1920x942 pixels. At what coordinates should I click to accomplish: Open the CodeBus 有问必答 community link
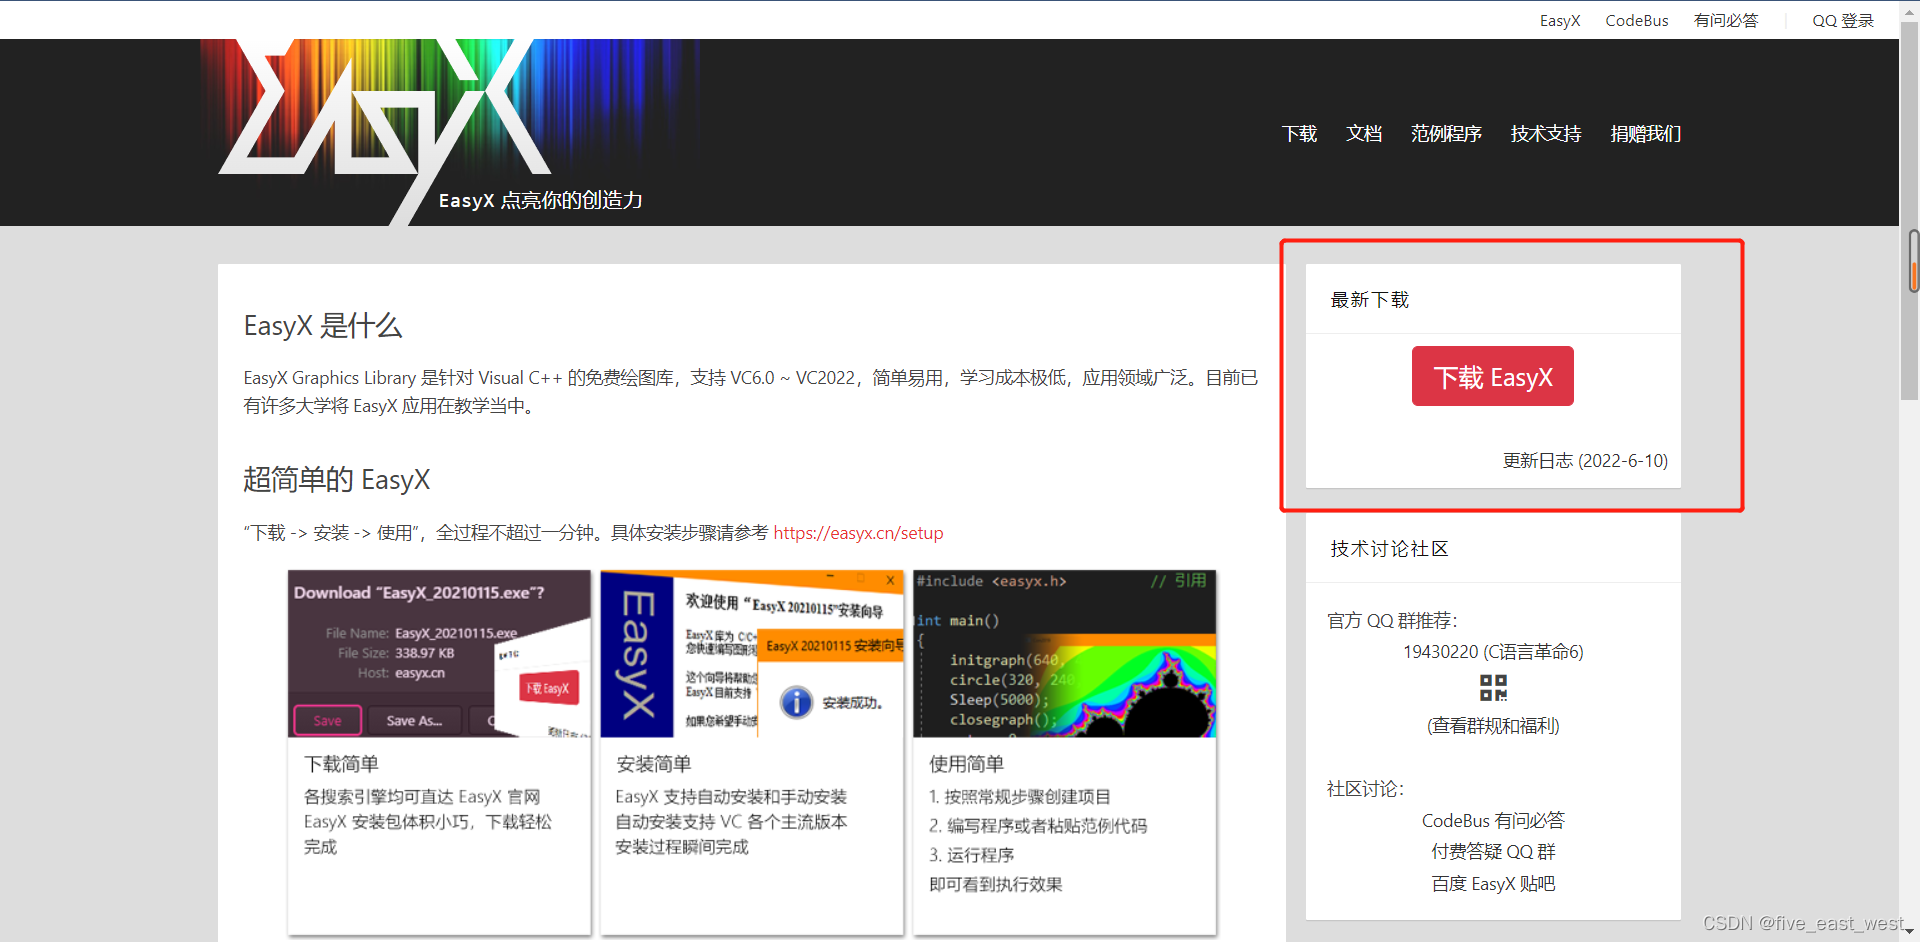1493,821
